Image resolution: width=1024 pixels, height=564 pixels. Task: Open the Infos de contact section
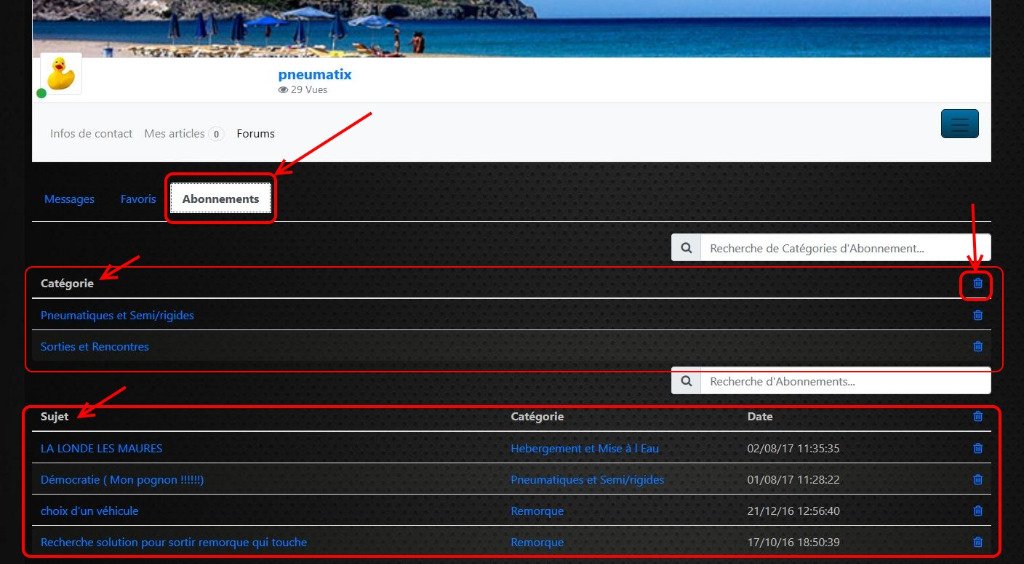(91, 134)
